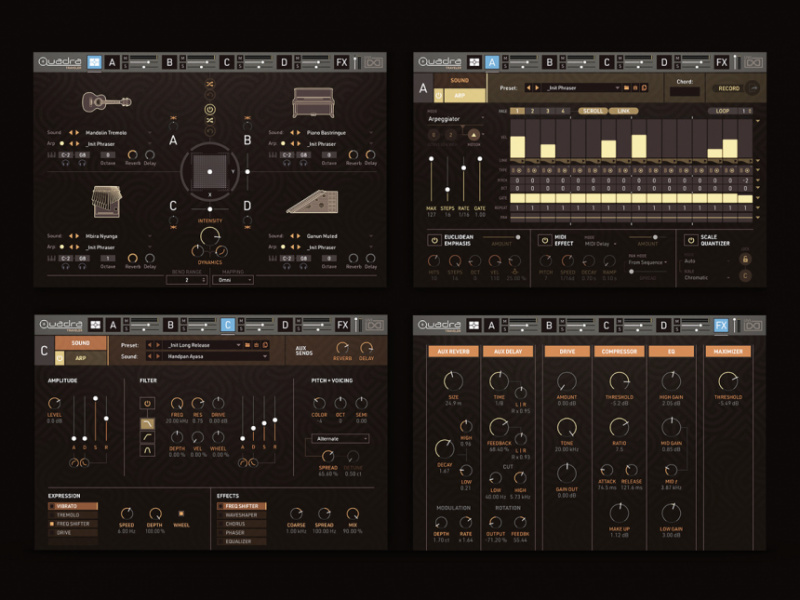Toggle Euclidean Emphasis power button
The height and width of the screenshot is (600, 800).
pyautogui.click(x=432, y=240)
